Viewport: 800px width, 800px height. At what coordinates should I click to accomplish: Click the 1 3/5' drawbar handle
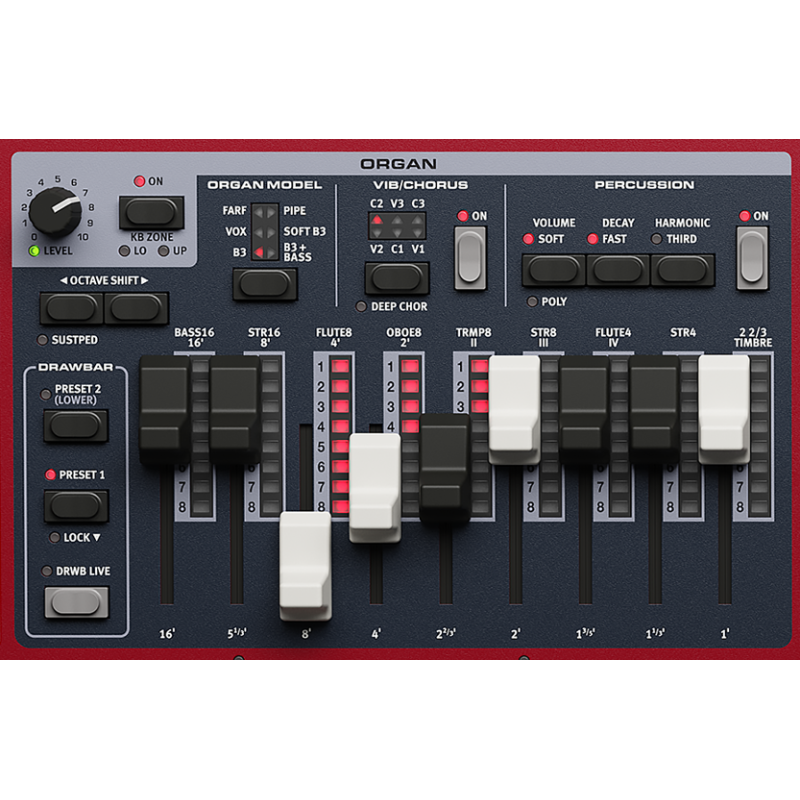(585, 410)
